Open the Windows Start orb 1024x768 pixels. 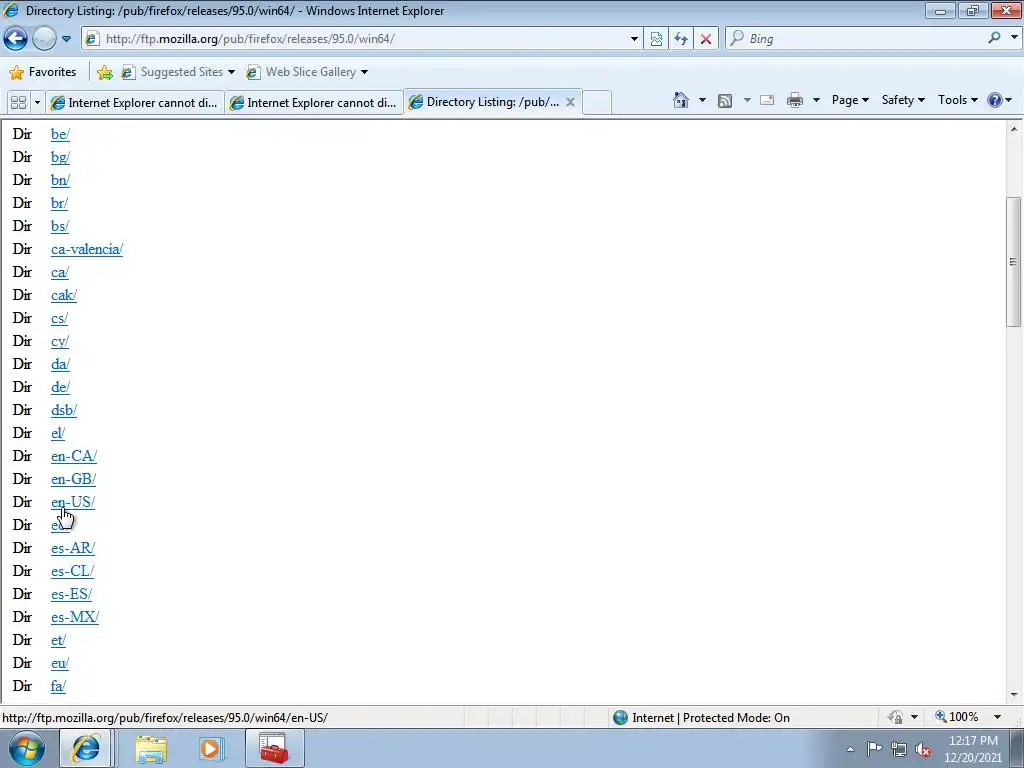pos(27,748)
